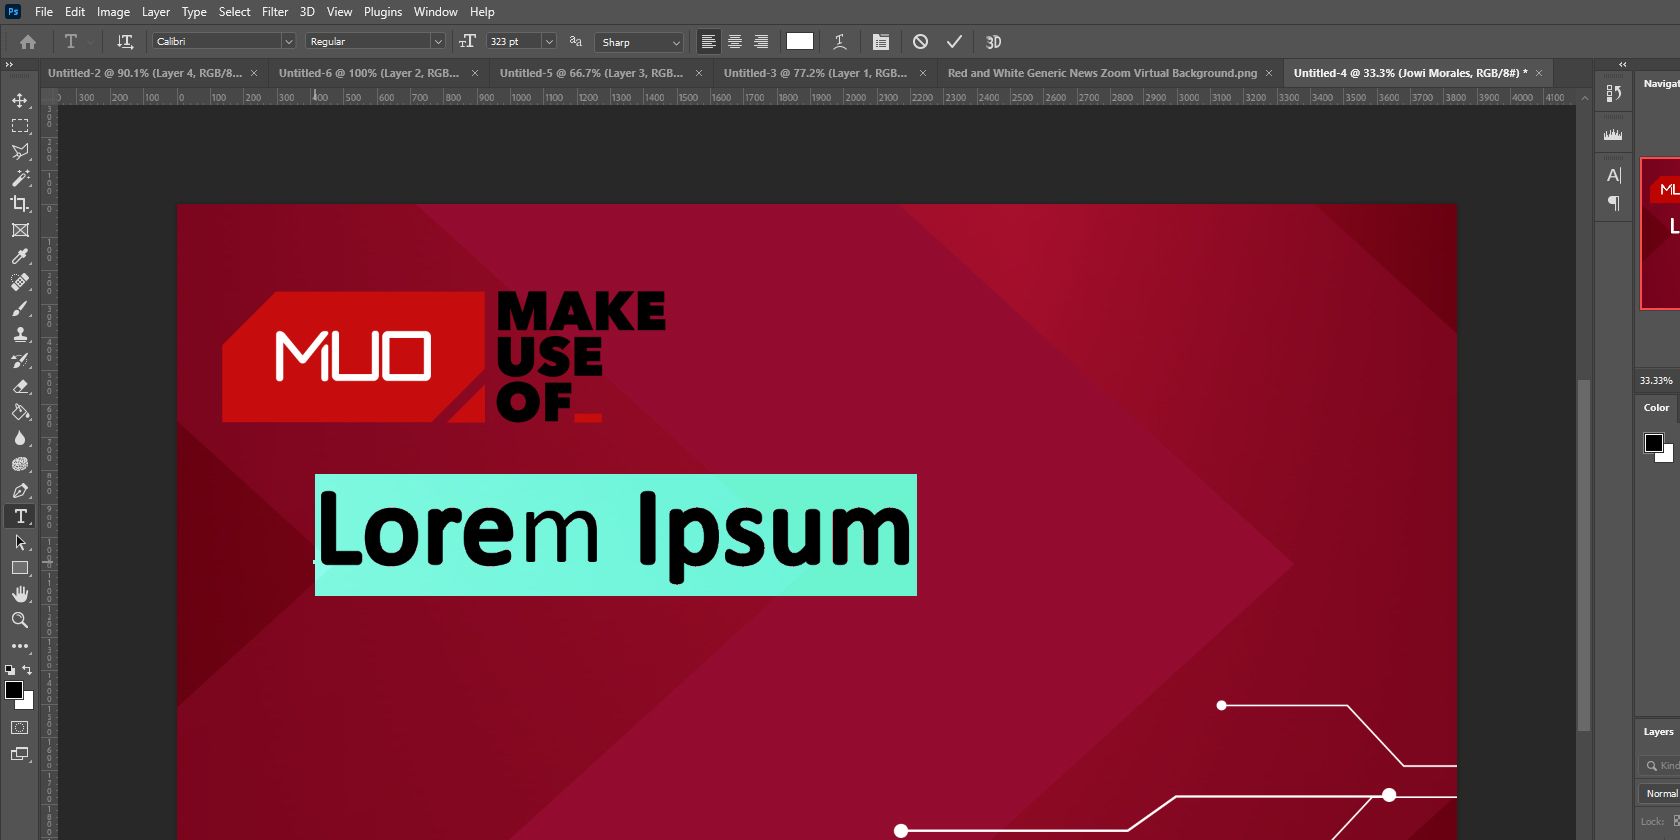Close the Untitled-4 document tab
Viewport: 1680px width, 840px height.
click(x=1539, y=73)
